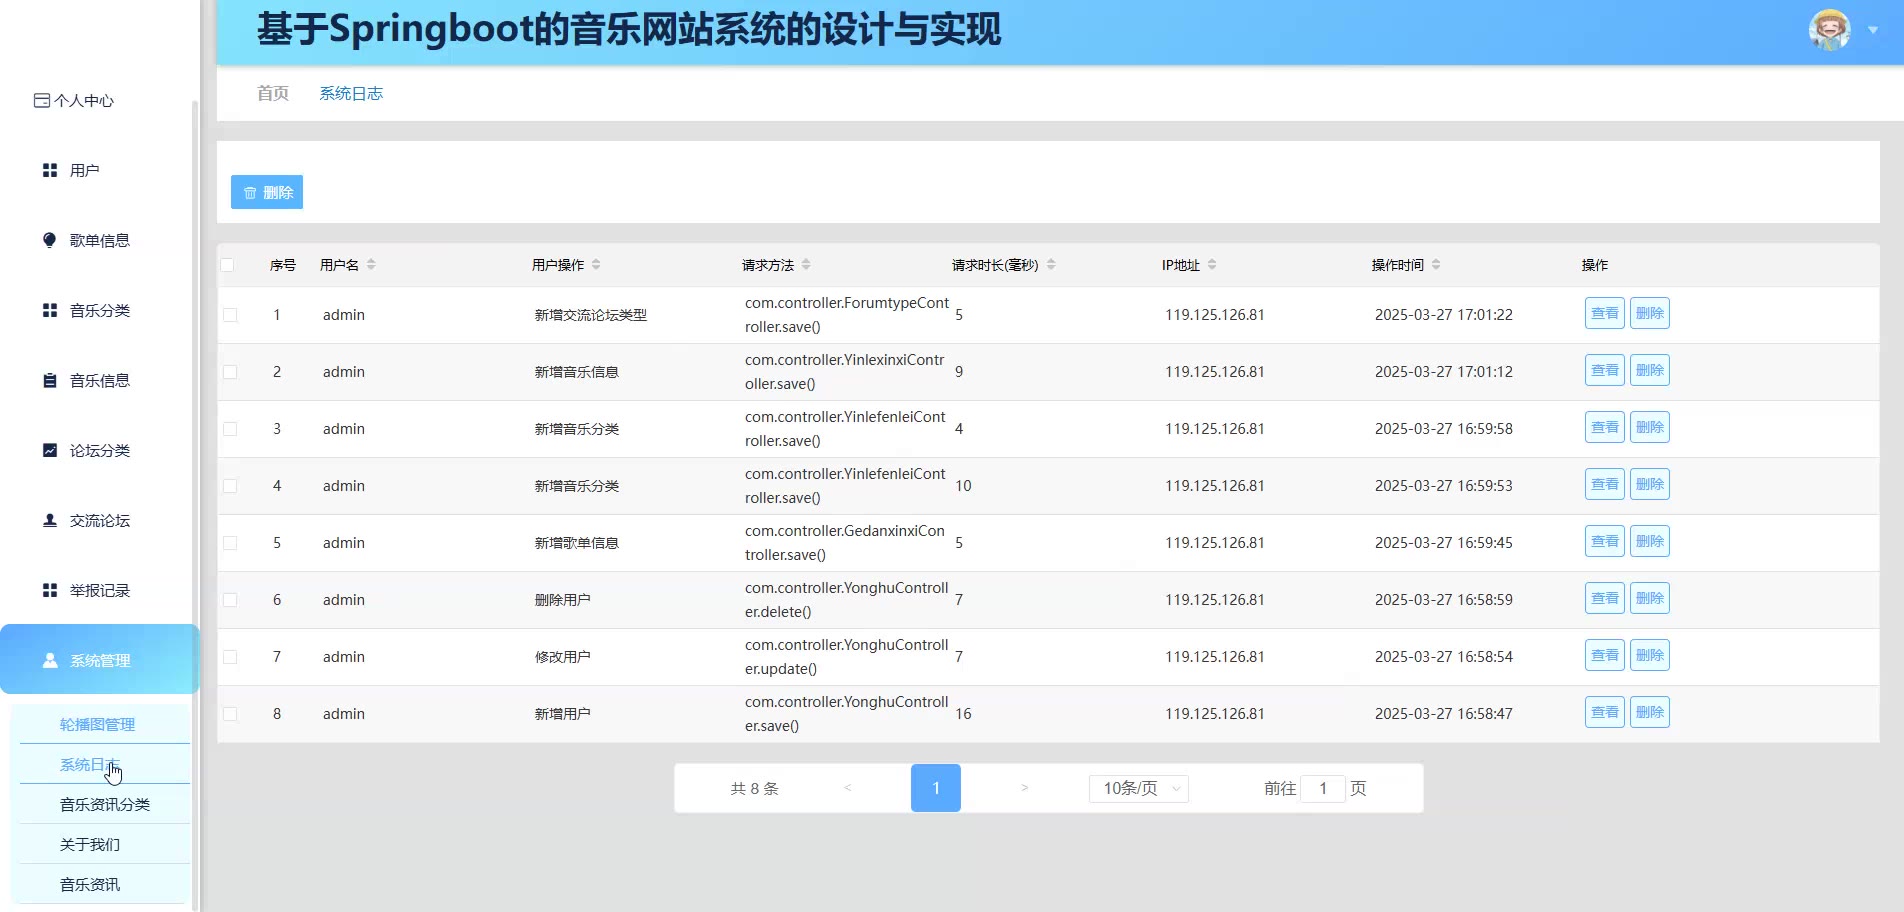The width and height of the screenshot is (1904, 912).
Task: Click the 交流论坛 person icon
Action: point(49,520)
